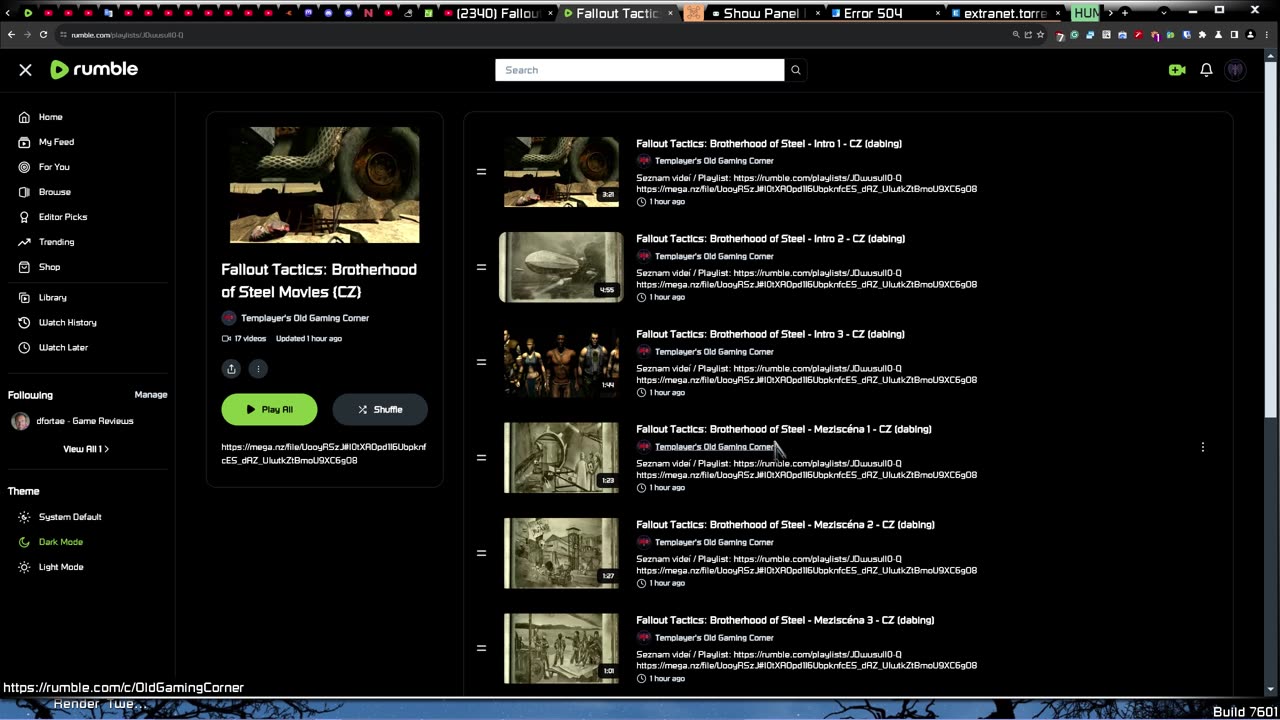Open the Intro 3 - CZ (dabing) title
This screenshot has width=1280, height=720.
[770, 334]
